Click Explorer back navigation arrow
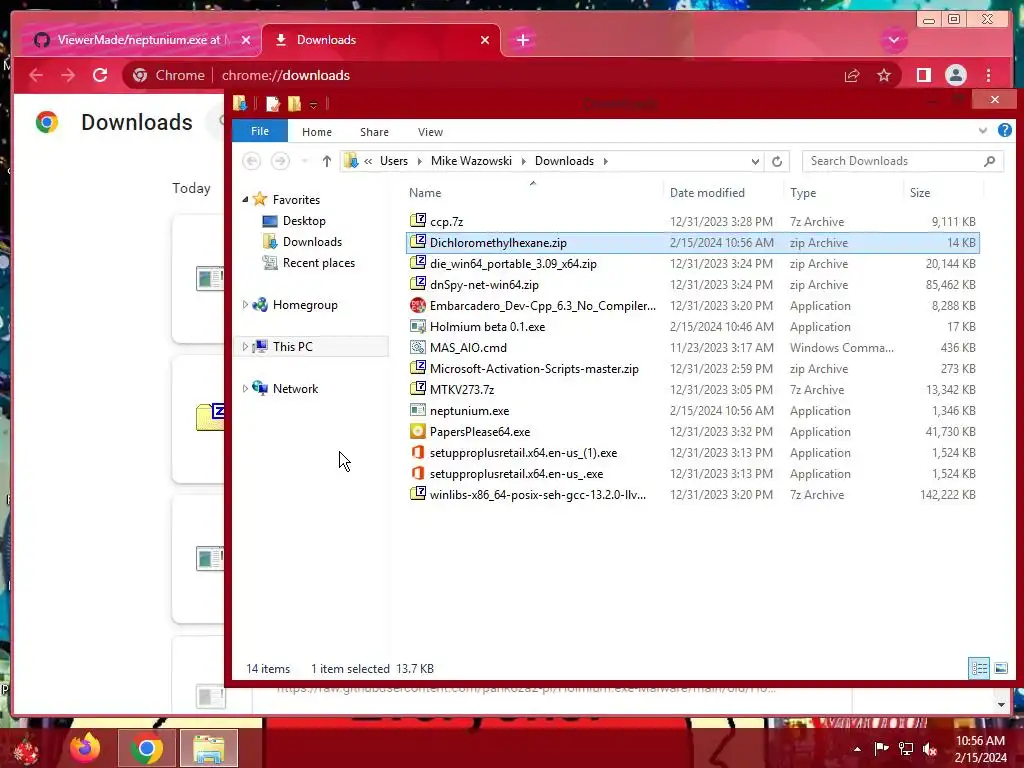This screenshot has height=768, width=1024. click(251, 161)
